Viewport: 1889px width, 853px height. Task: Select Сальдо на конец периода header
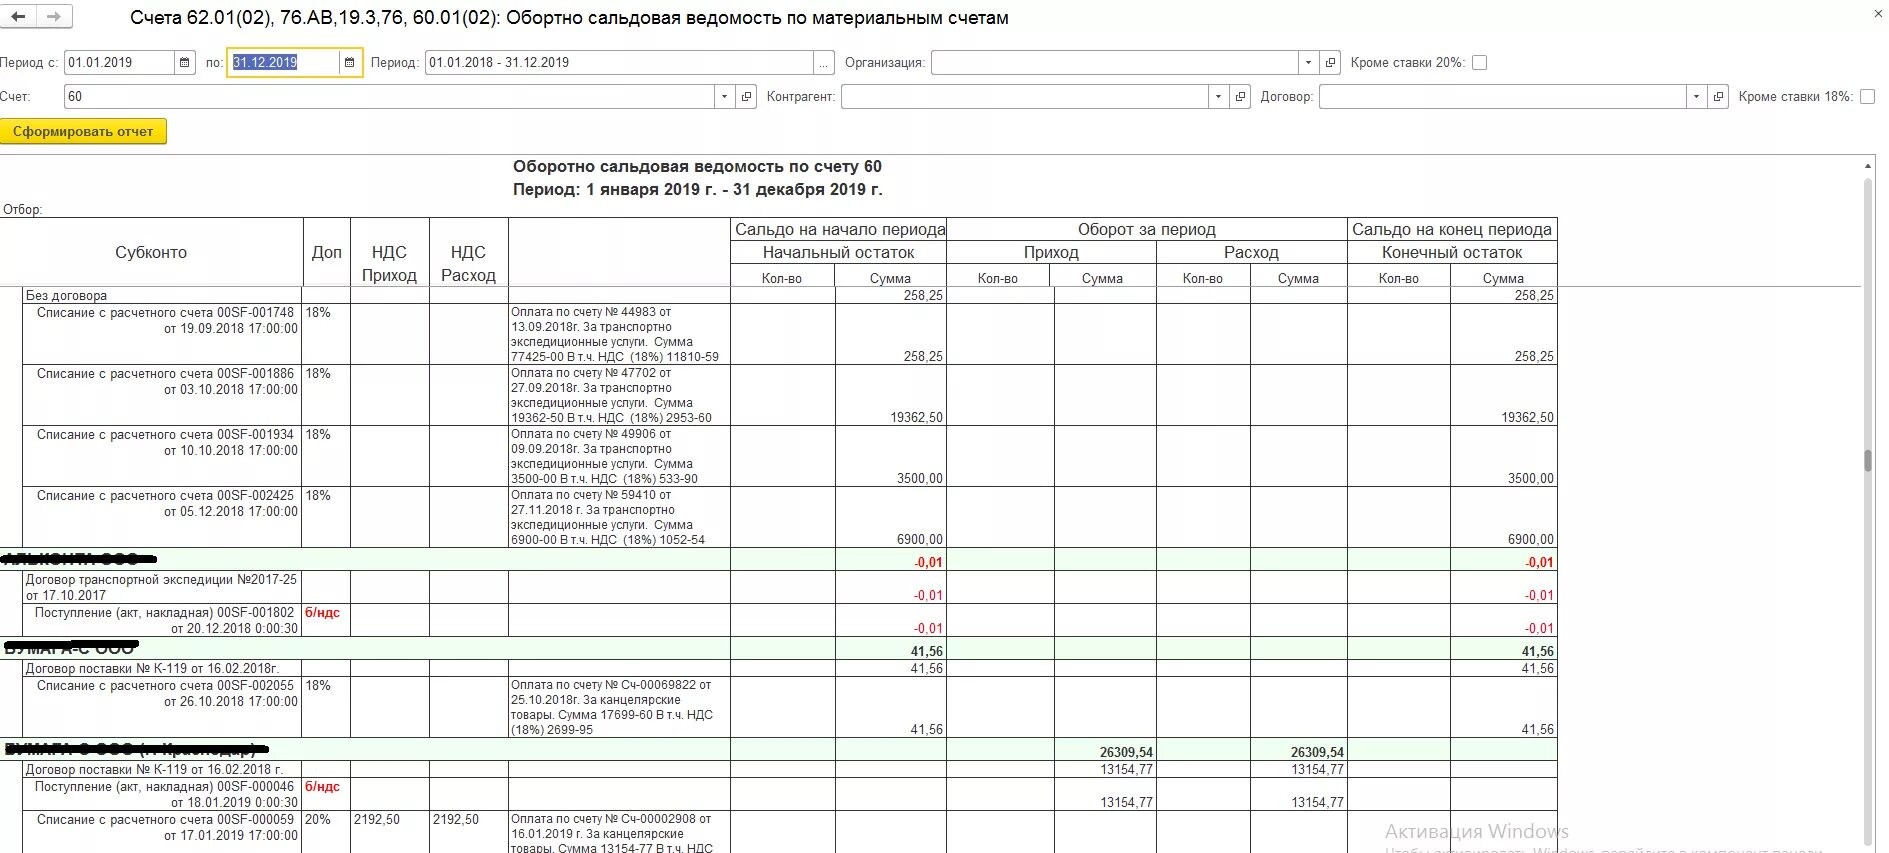click(1452, 229)
